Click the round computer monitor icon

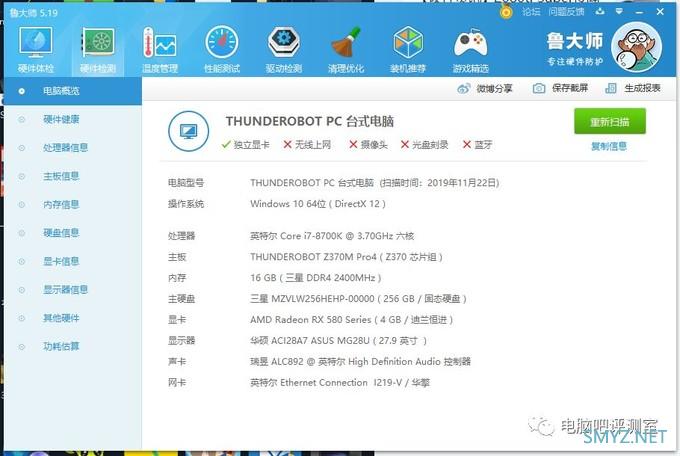188,131
